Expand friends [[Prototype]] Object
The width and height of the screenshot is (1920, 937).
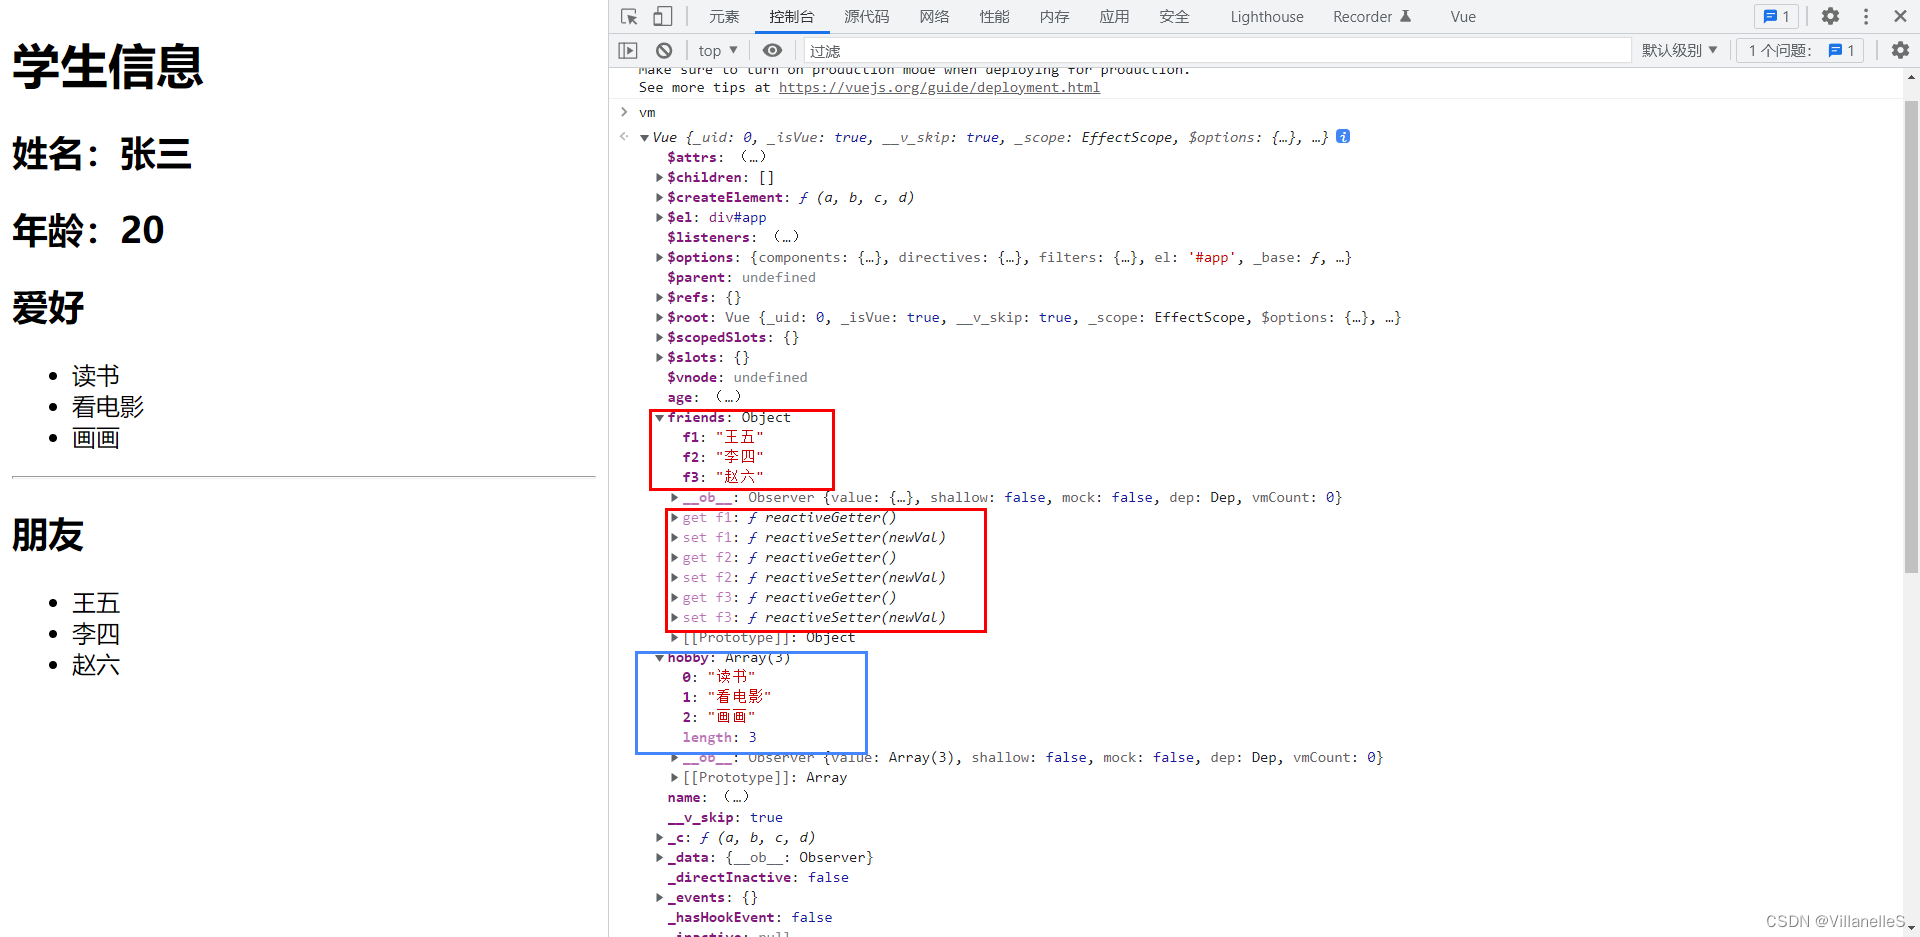[x=675, y=638]
